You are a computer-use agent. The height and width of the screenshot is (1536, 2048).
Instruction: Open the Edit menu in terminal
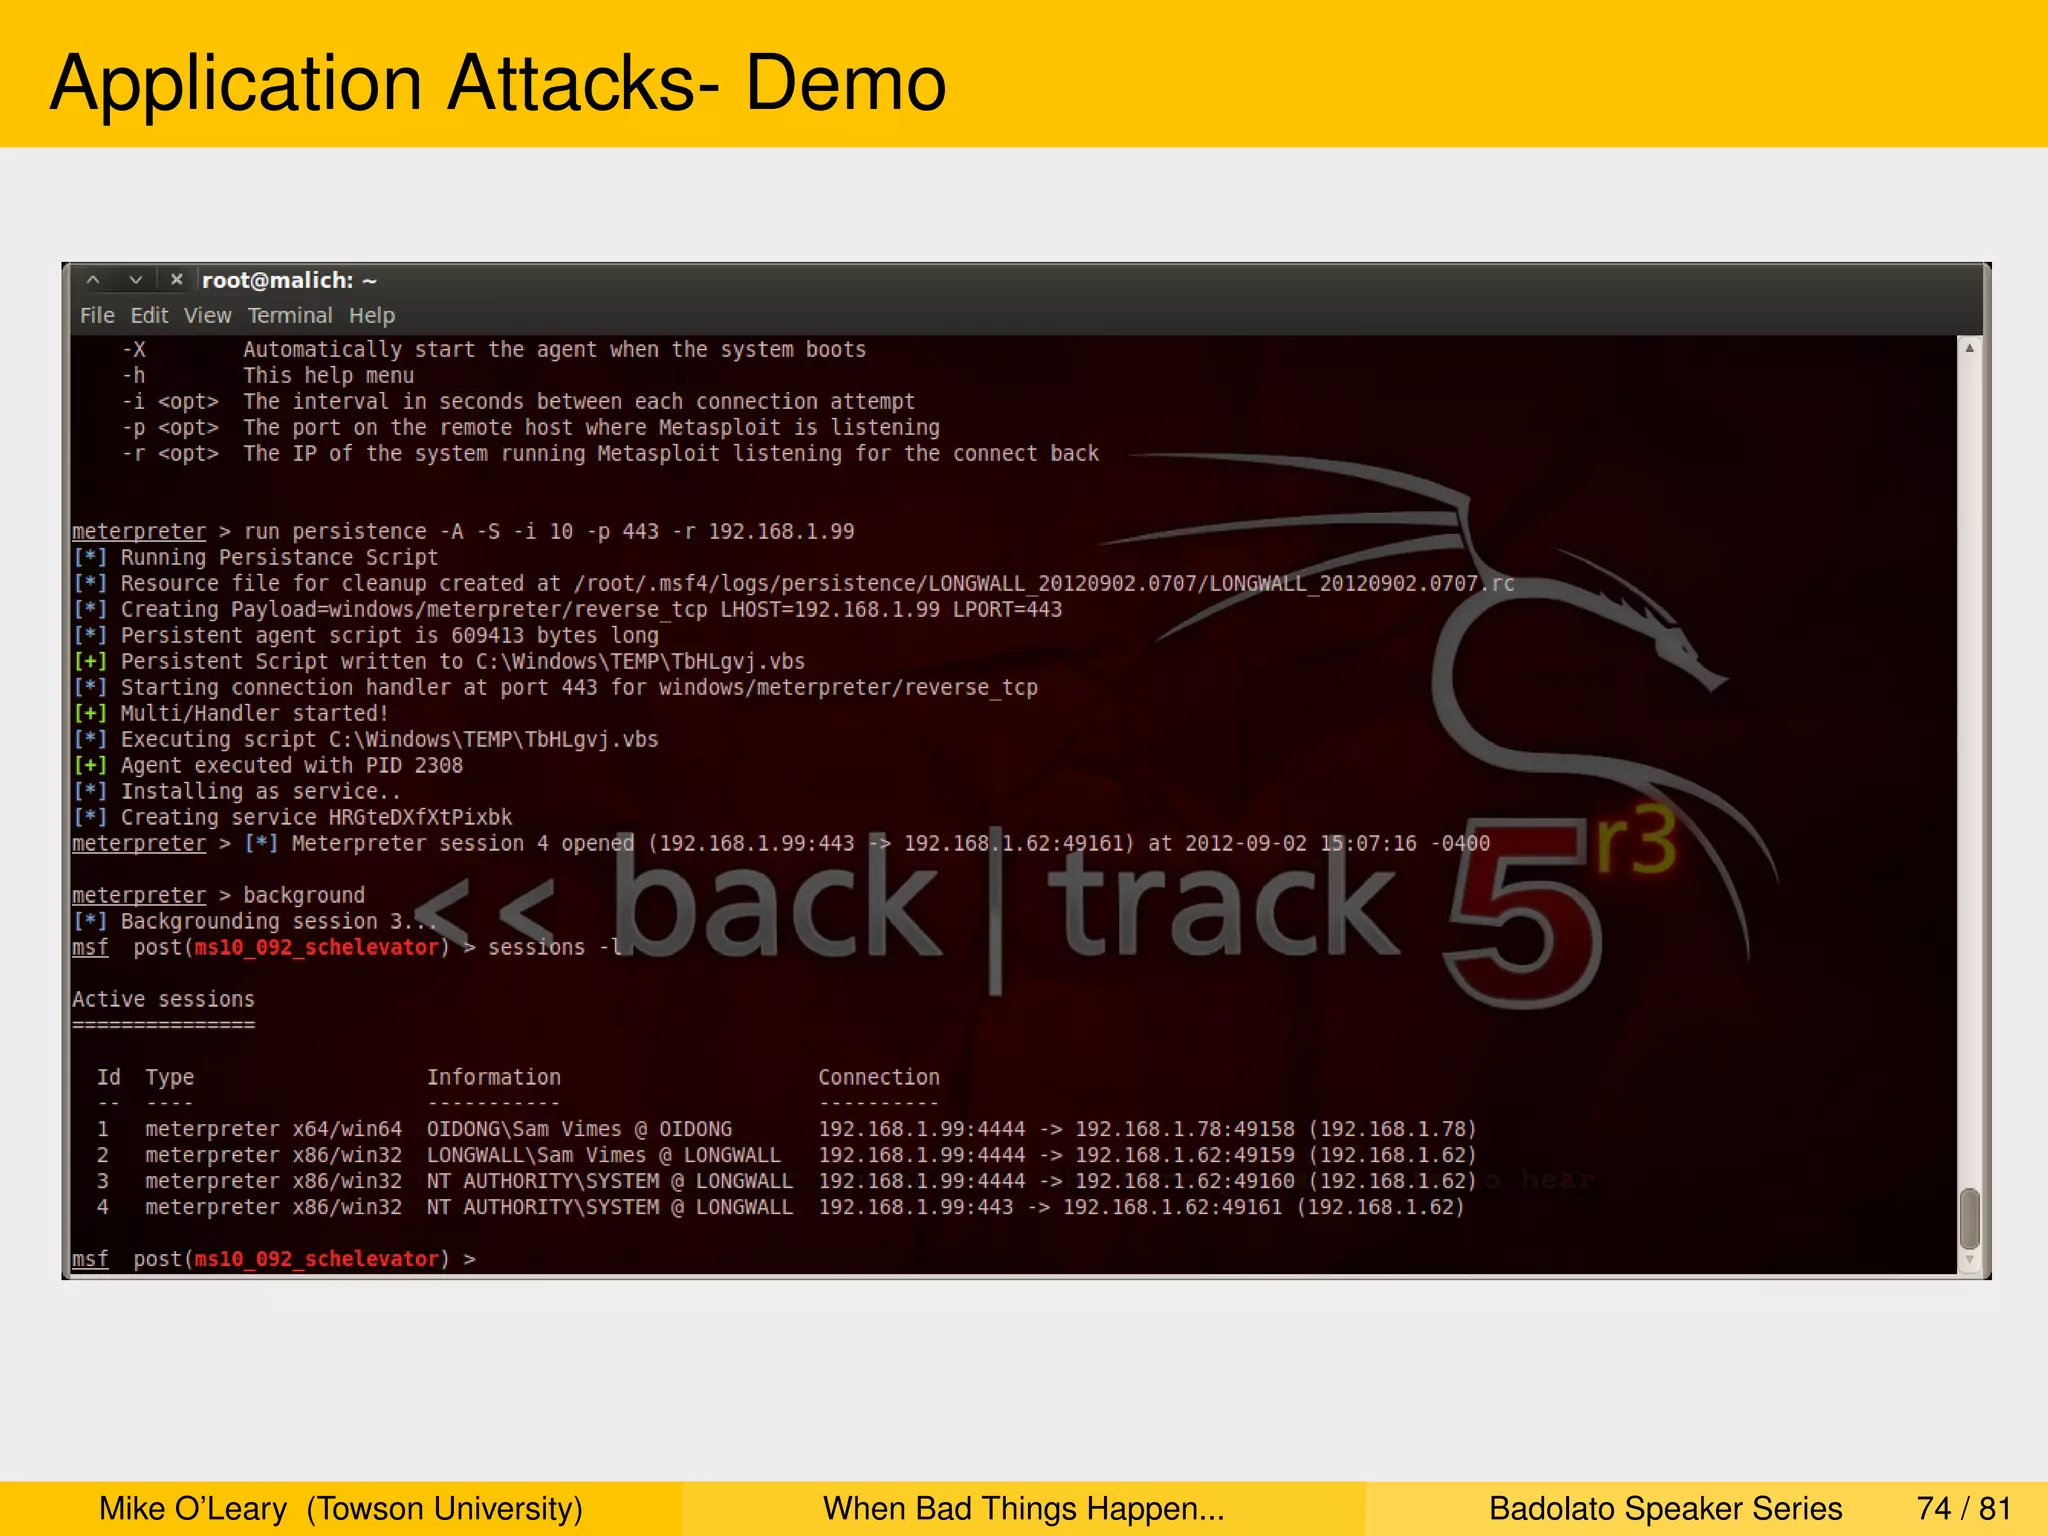(149, 316)
